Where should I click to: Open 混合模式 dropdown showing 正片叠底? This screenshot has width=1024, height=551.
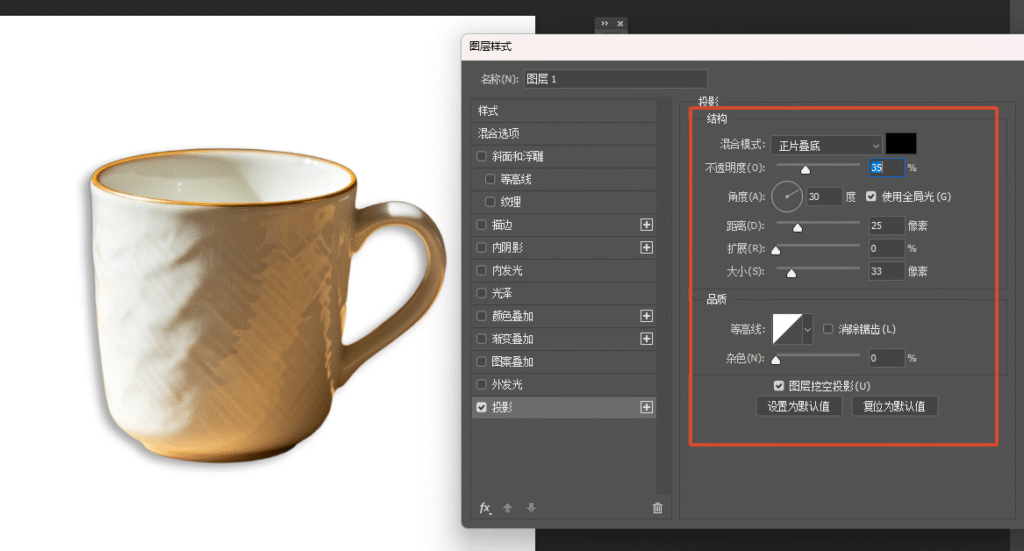click(x=827, y=145)
